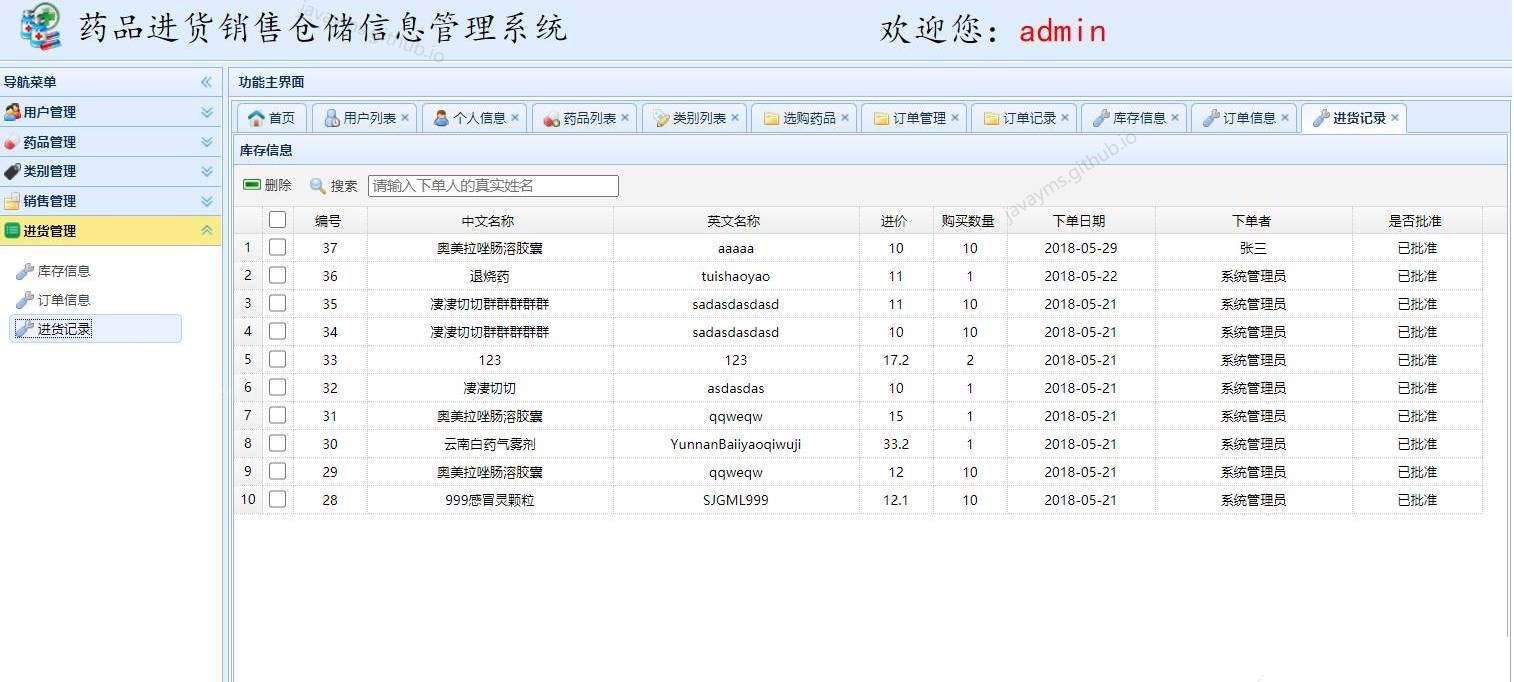Collapse navigation panel with « arrow
Viewport: 1514px width, 682px height.
point(207,82)
